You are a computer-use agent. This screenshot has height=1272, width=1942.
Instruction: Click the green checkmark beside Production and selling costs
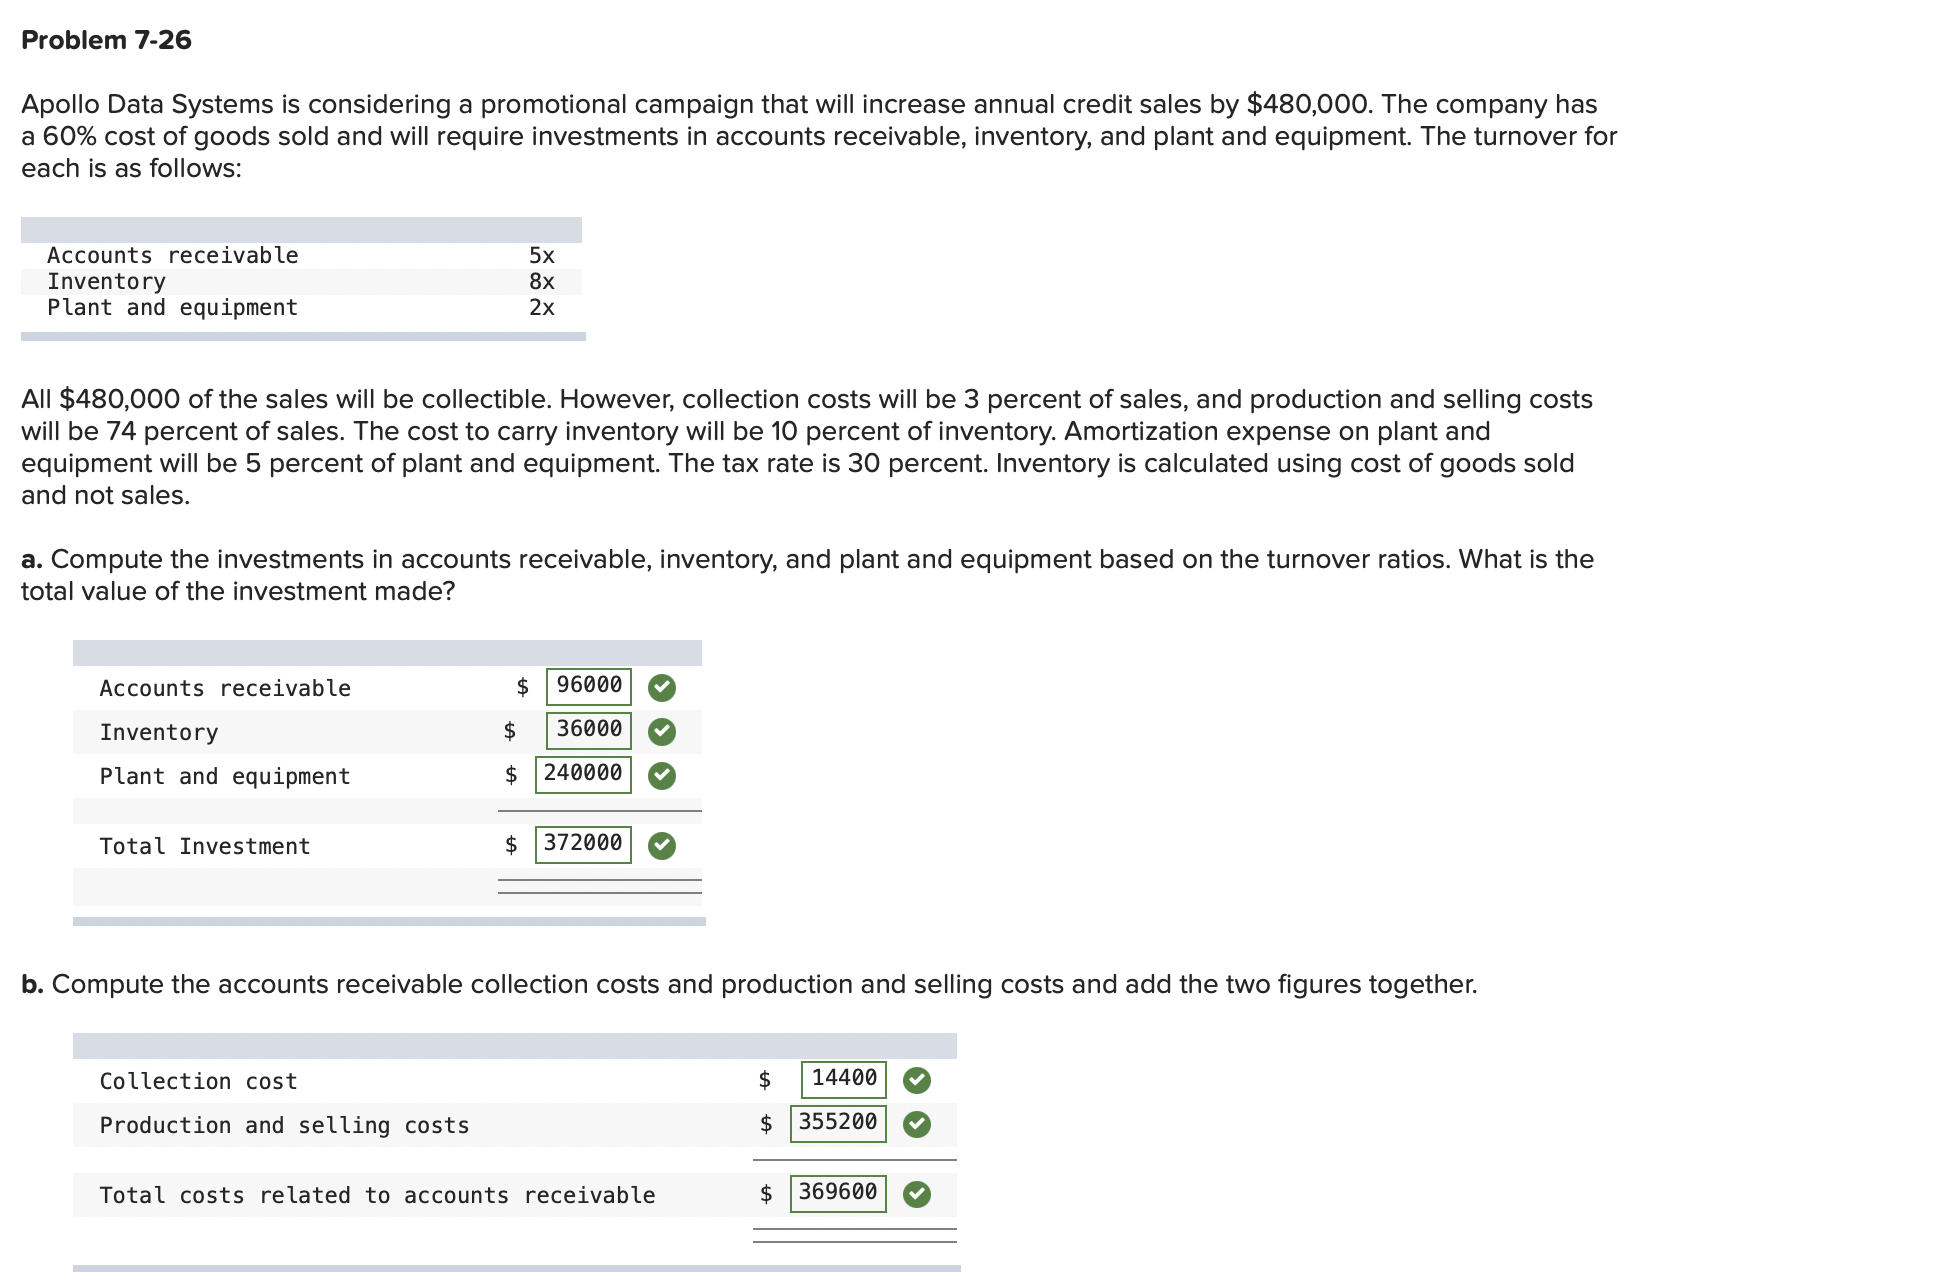917,1123
